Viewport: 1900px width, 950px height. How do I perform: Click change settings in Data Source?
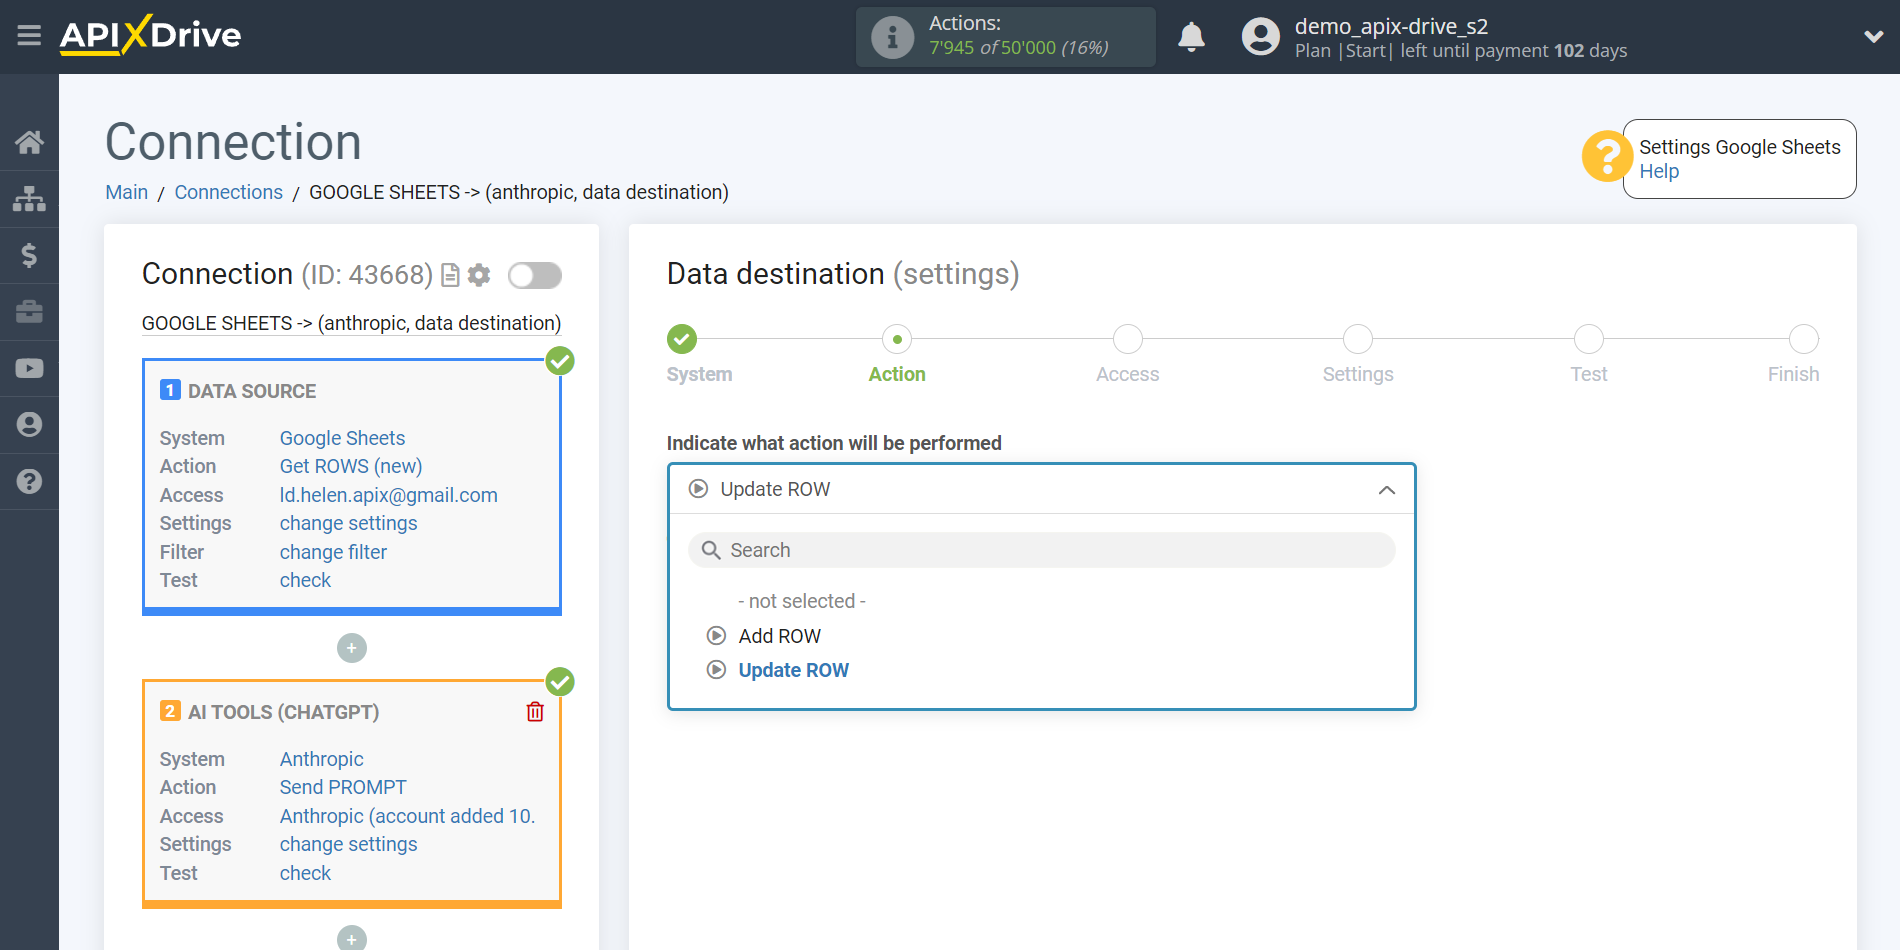click(x=348, y=523)
